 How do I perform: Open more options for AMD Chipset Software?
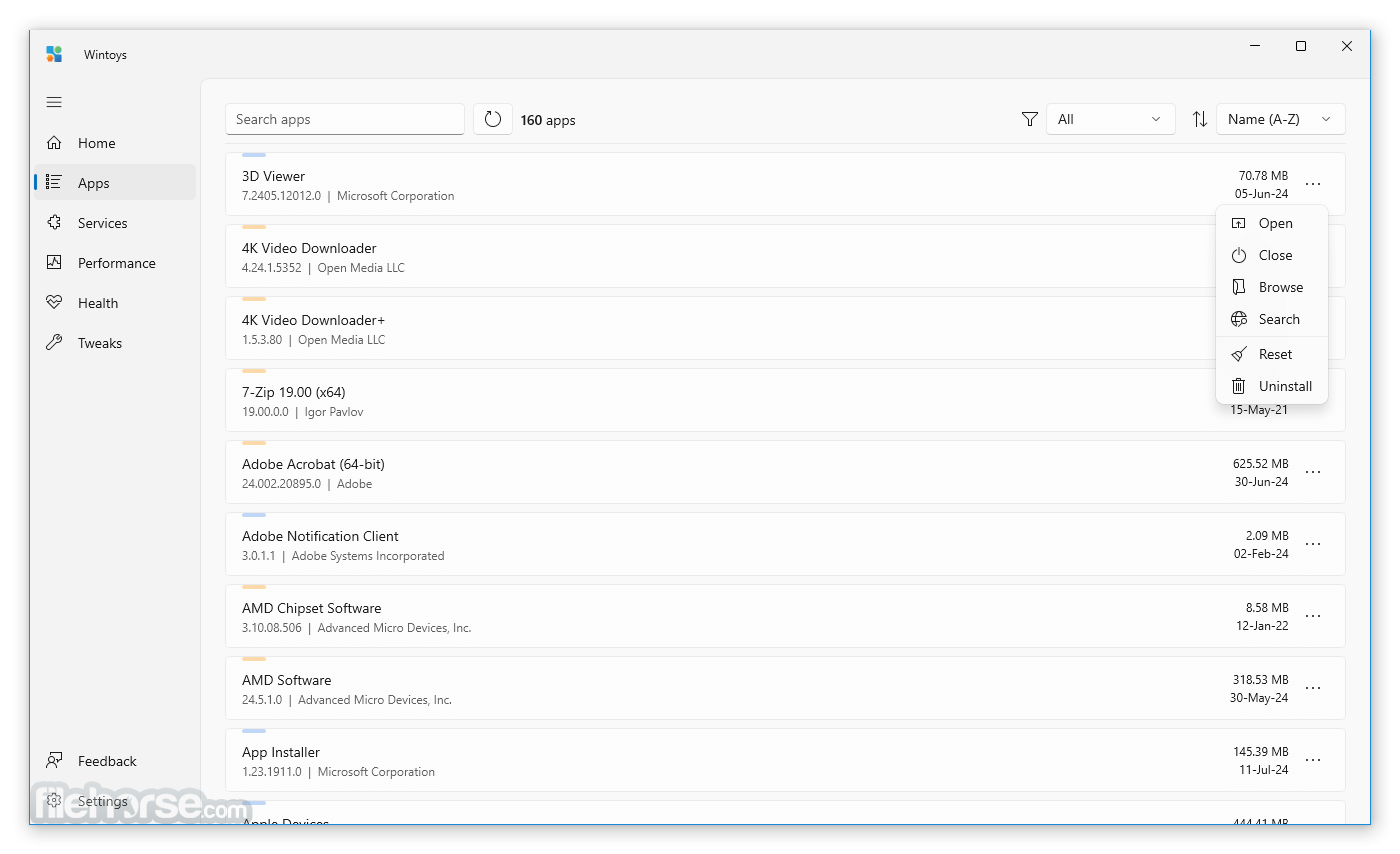[x=1313, y=616]
